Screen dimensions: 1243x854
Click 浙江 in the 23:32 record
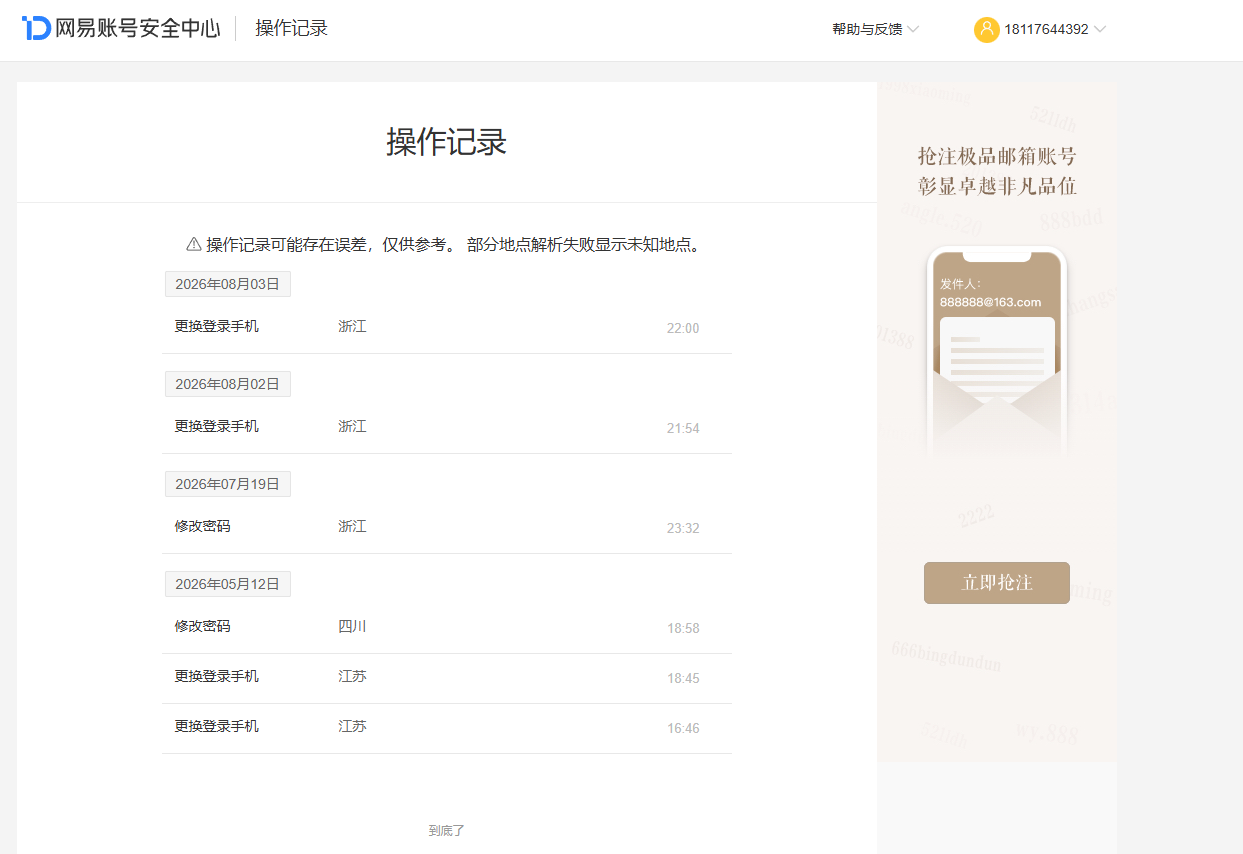pyautogui.click(x=353, y=526)
